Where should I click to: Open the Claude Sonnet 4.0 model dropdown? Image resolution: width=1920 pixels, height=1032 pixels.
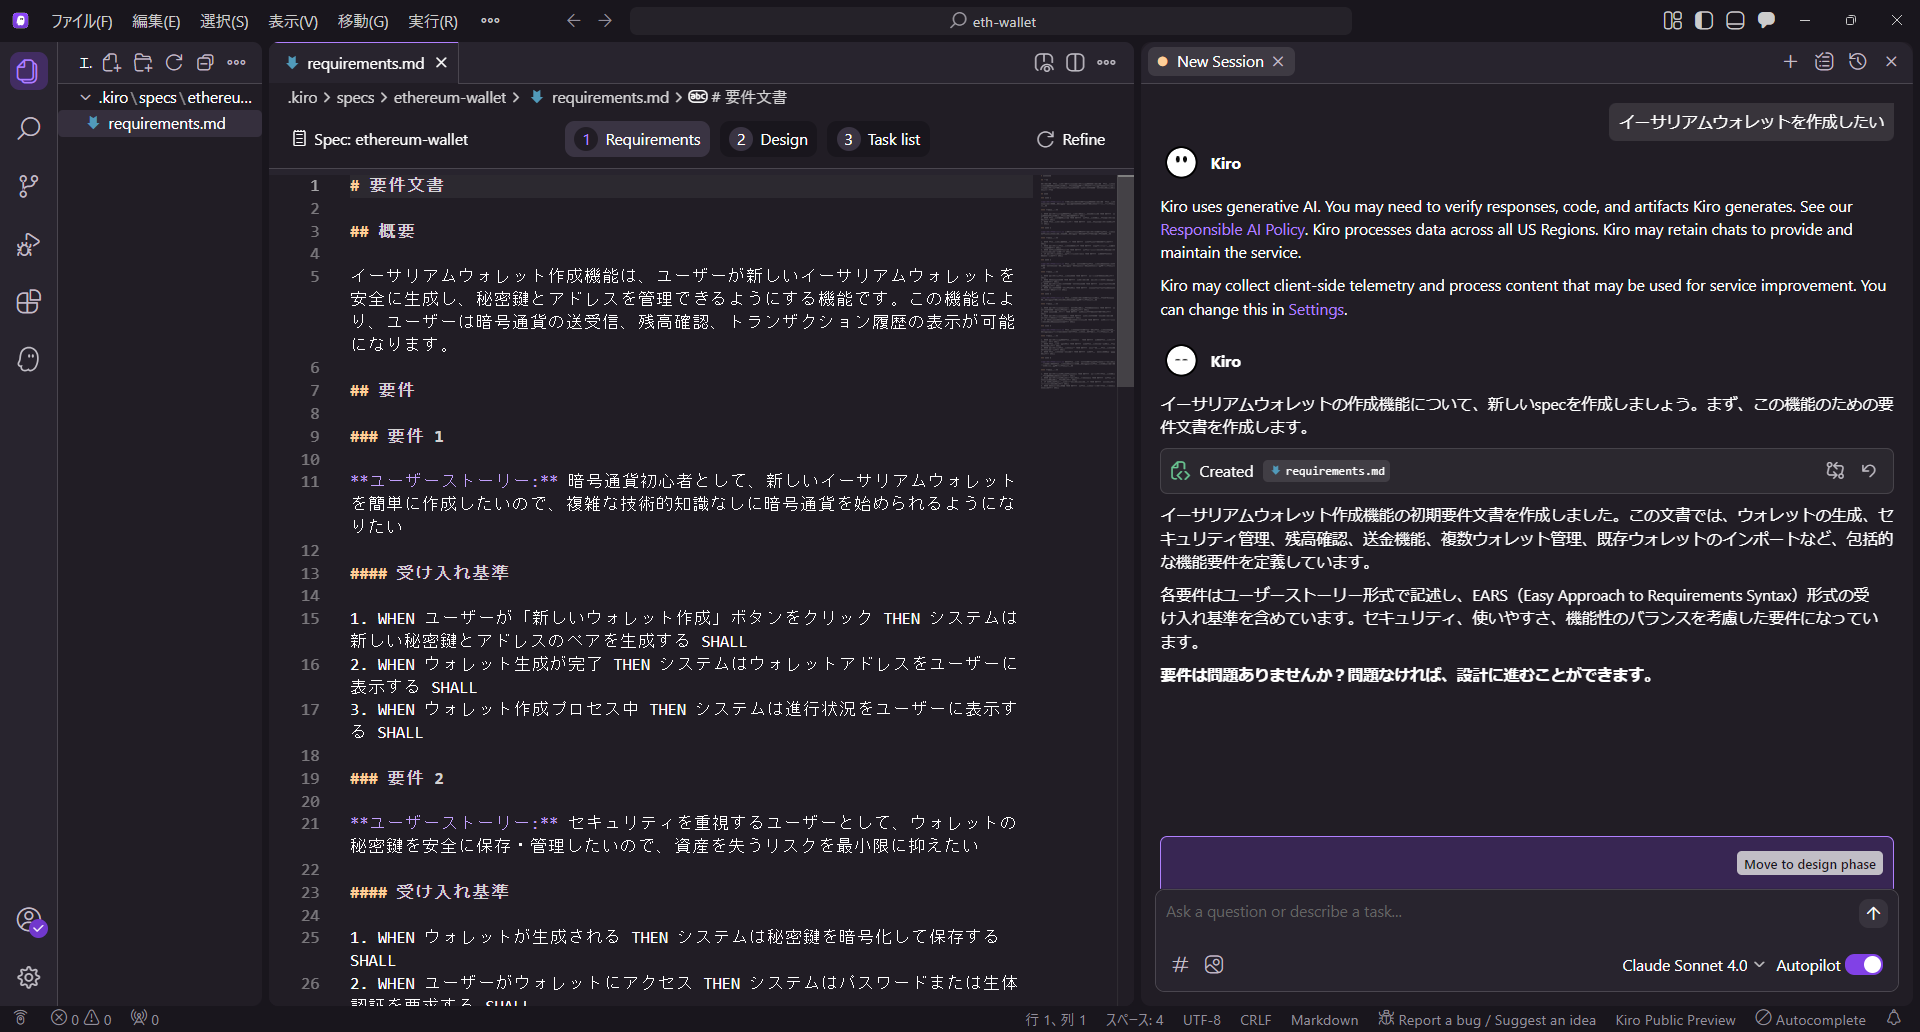pyautogui.click(x=1693, y=965)
